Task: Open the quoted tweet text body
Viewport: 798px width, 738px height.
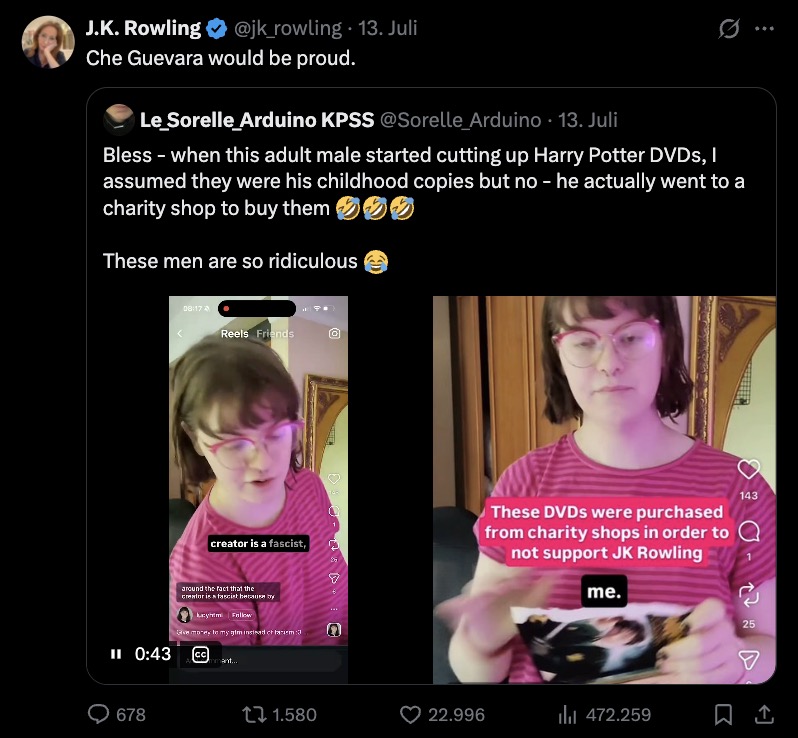Action: pos(423,208)
